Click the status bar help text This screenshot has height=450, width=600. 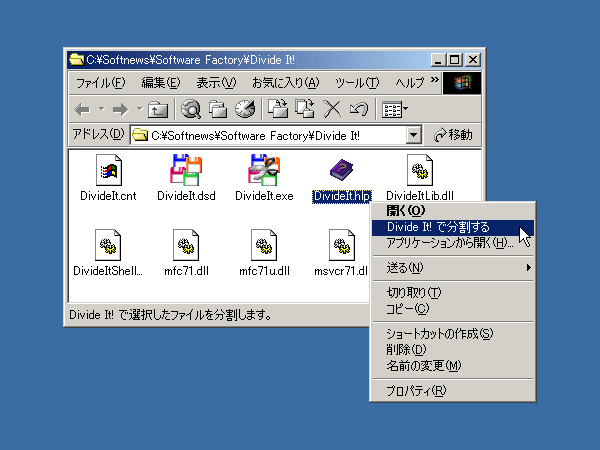point(170,315)
